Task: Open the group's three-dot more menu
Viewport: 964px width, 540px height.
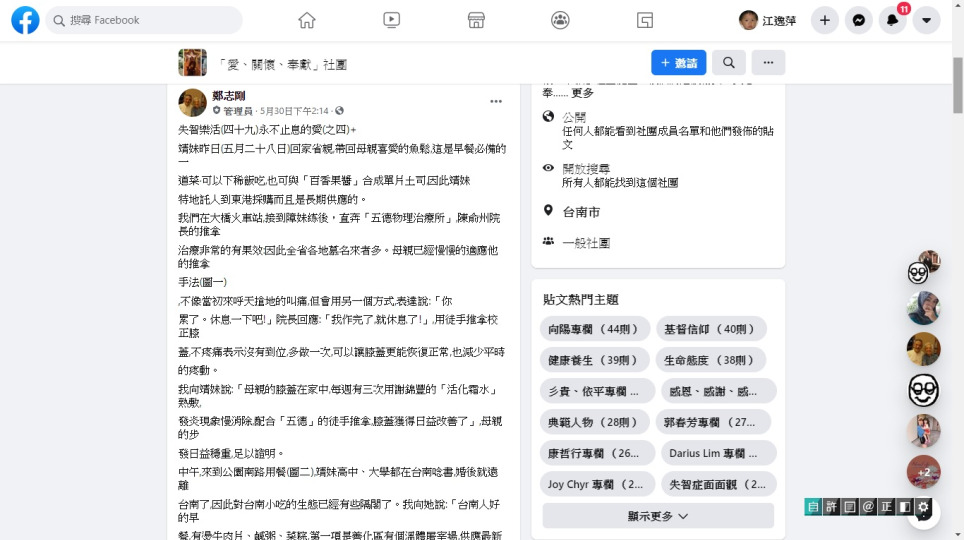Action: pyautogui.click(x=768, y=62)
